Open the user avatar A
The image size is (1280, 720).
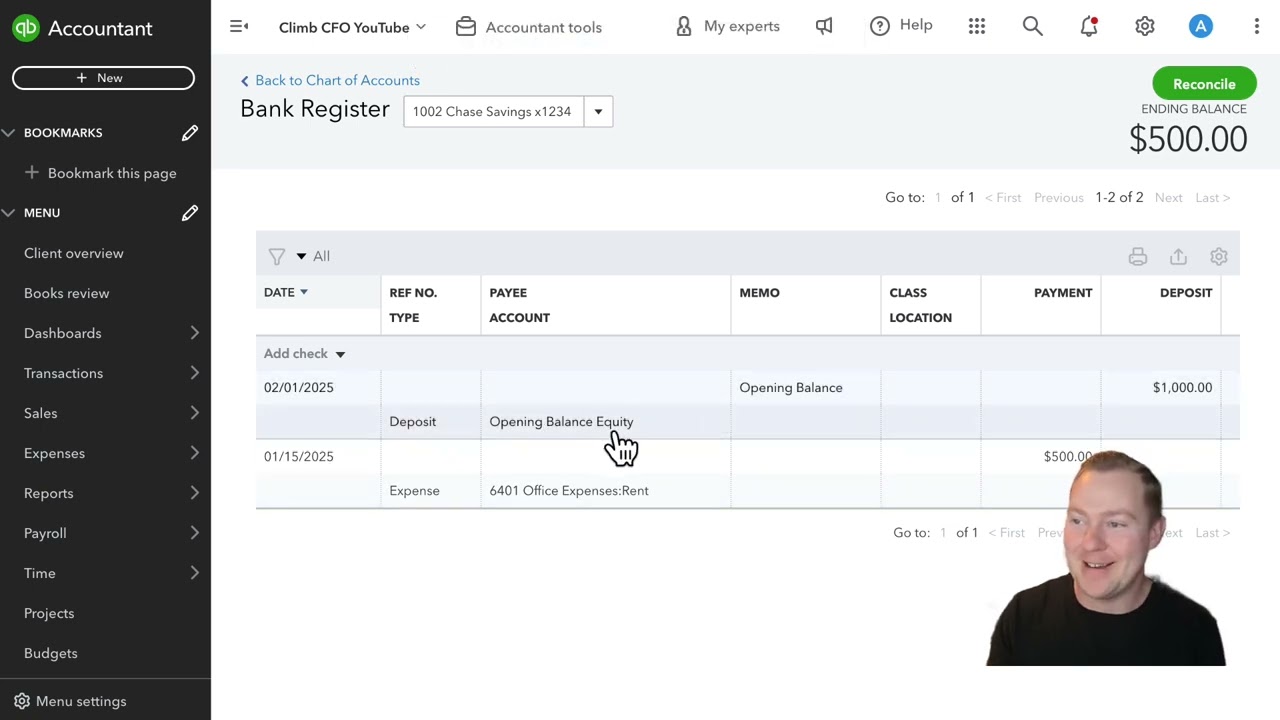coord(1201,27)
